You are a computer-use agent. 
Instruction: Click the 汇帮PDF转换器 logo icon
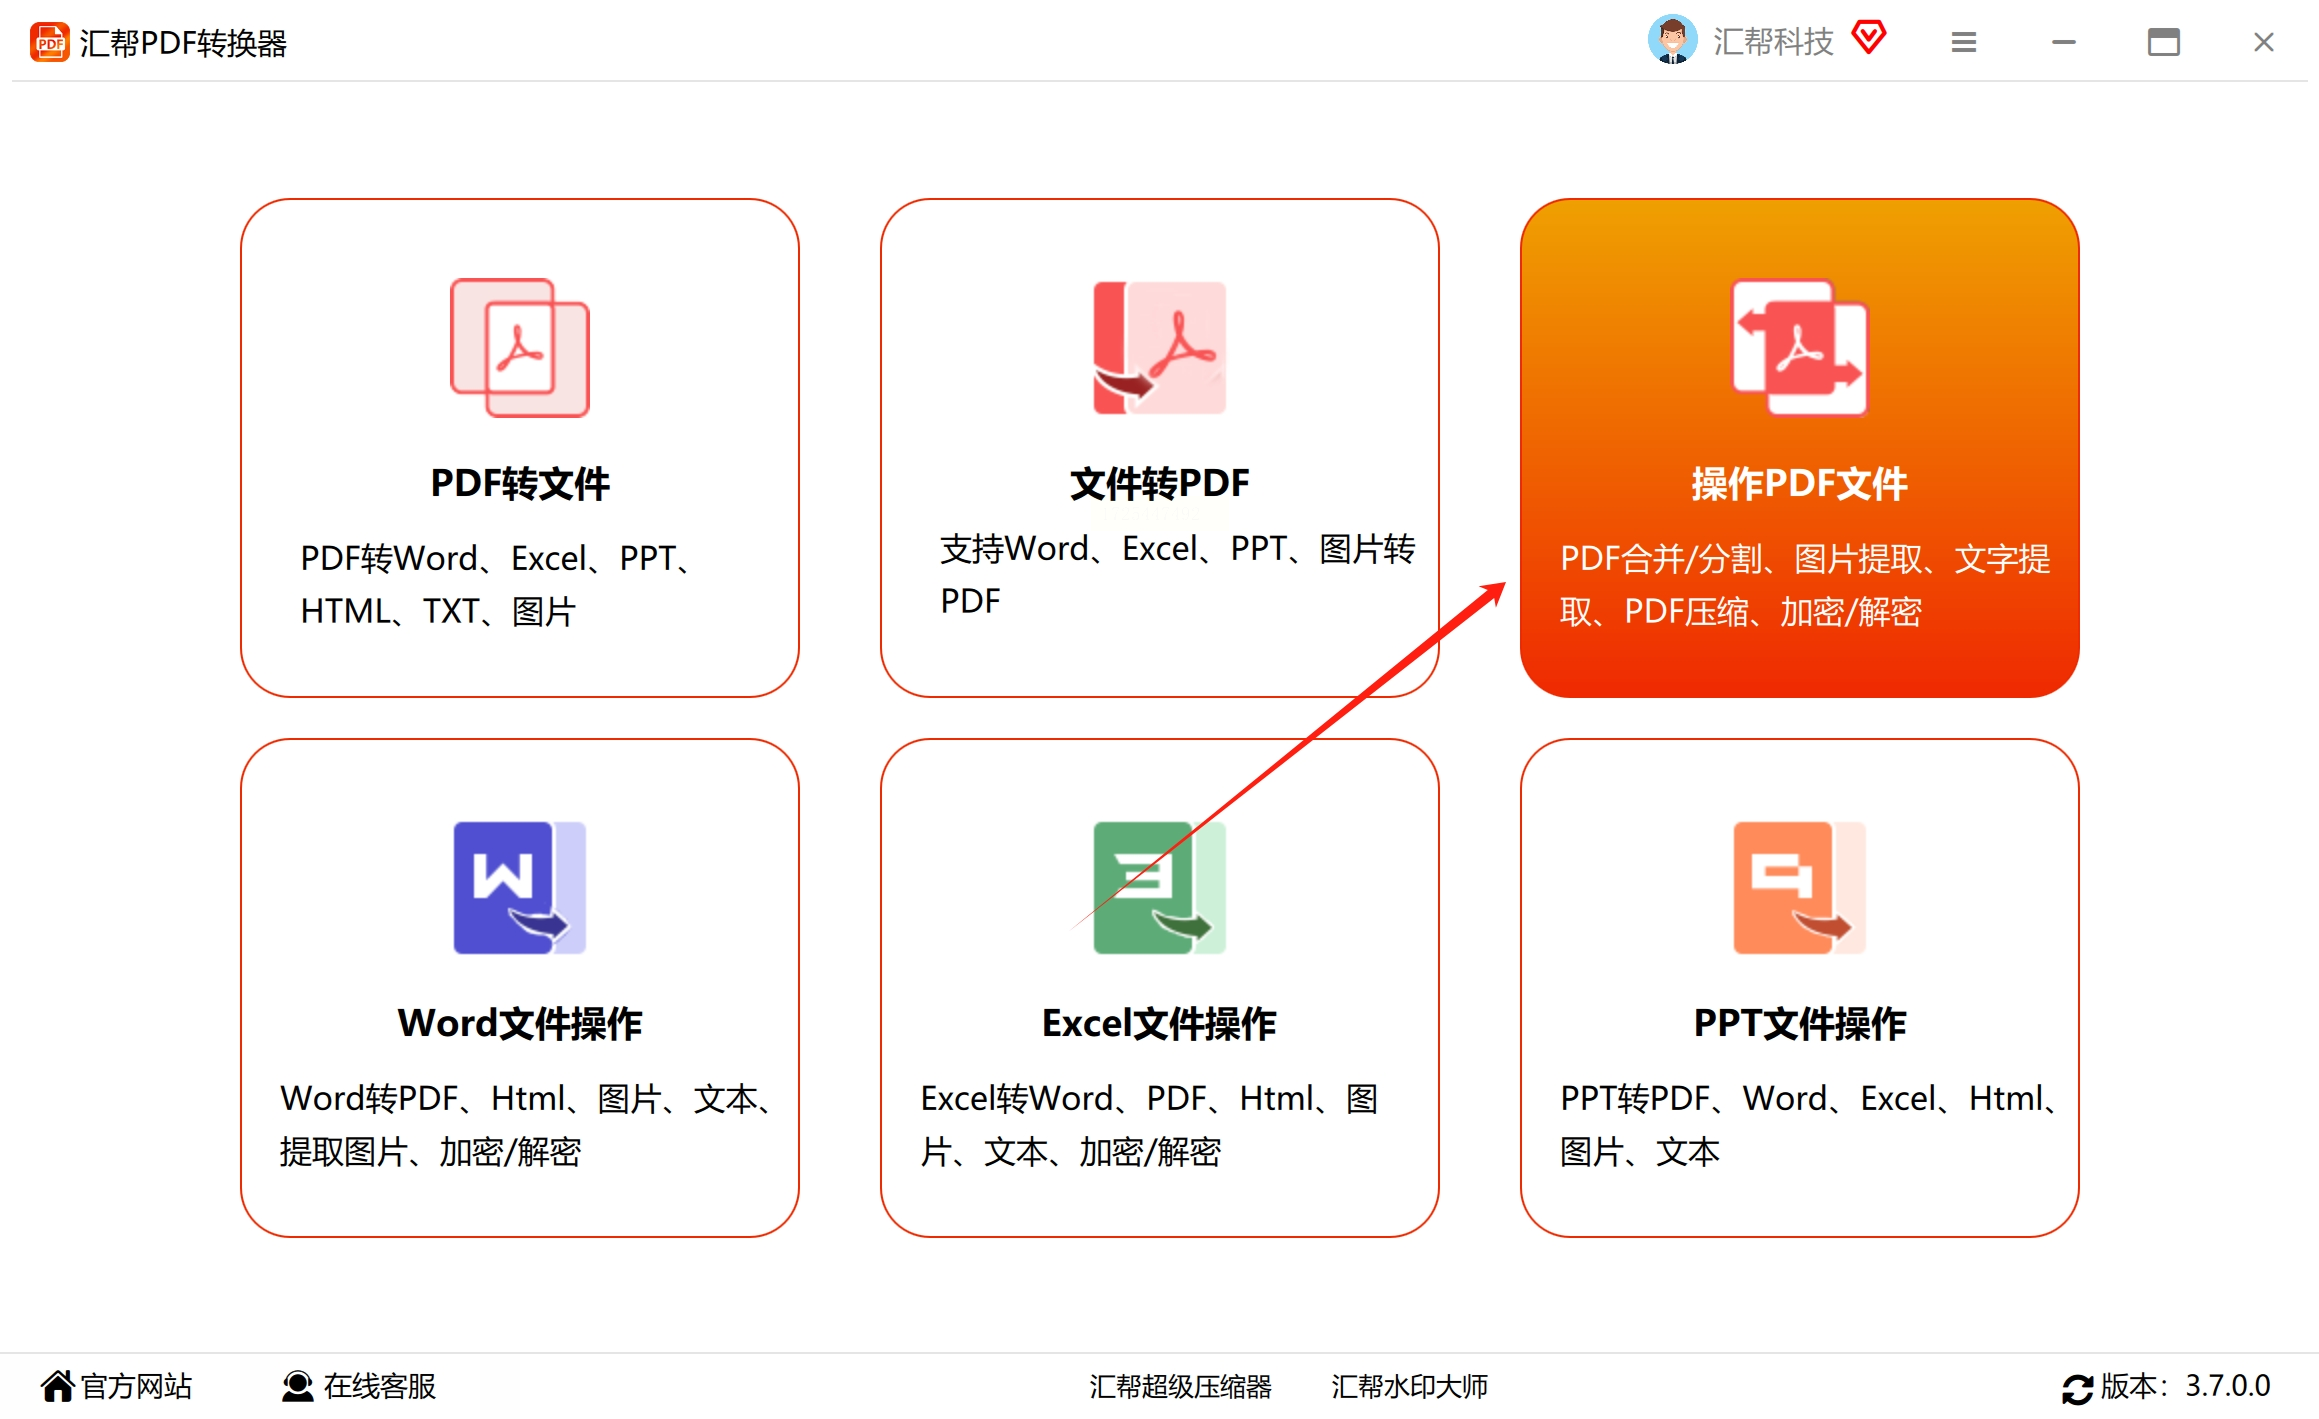49,42
